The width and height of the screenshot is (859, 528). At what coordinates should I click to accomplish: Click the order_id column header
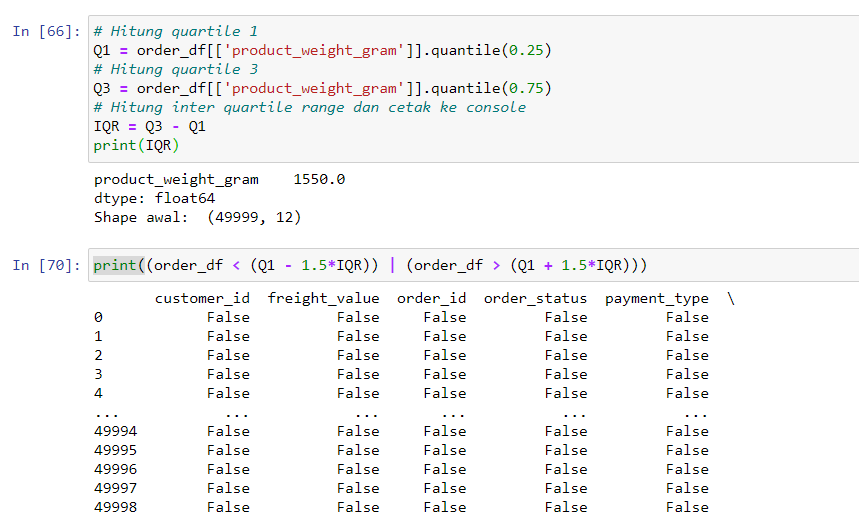tap(432, 299)
